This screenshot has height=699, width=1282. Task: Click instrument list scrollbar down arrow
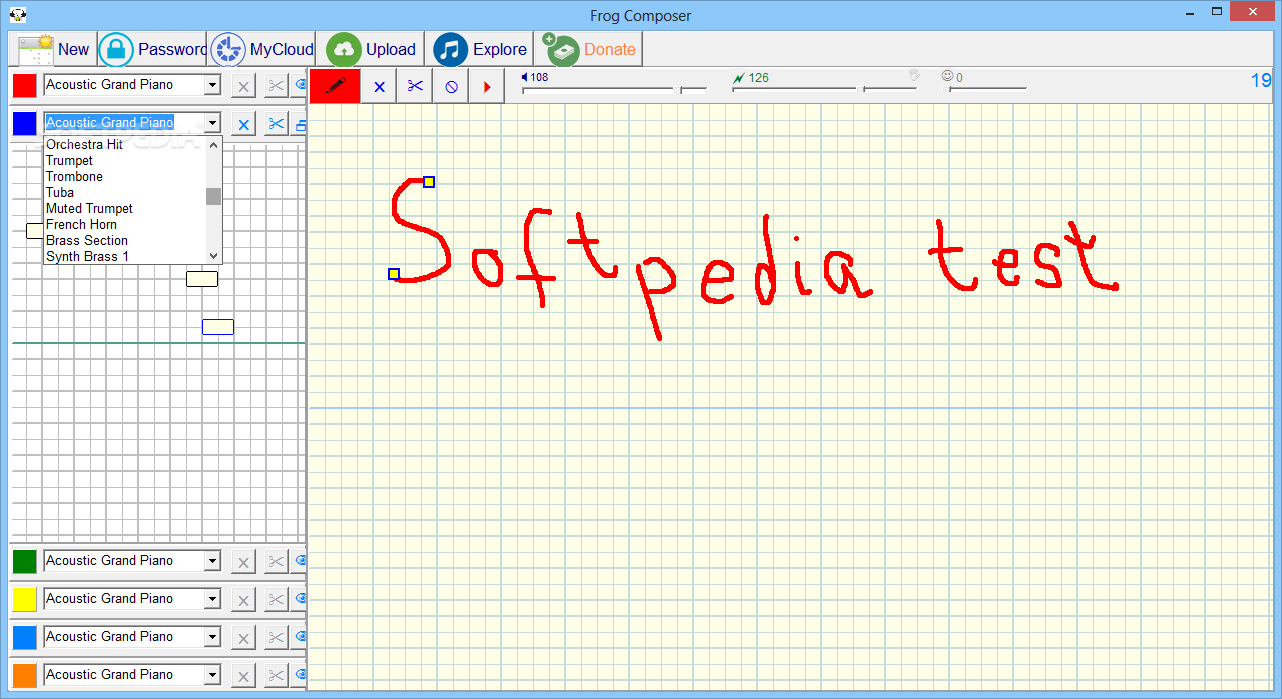coord(213,256)
